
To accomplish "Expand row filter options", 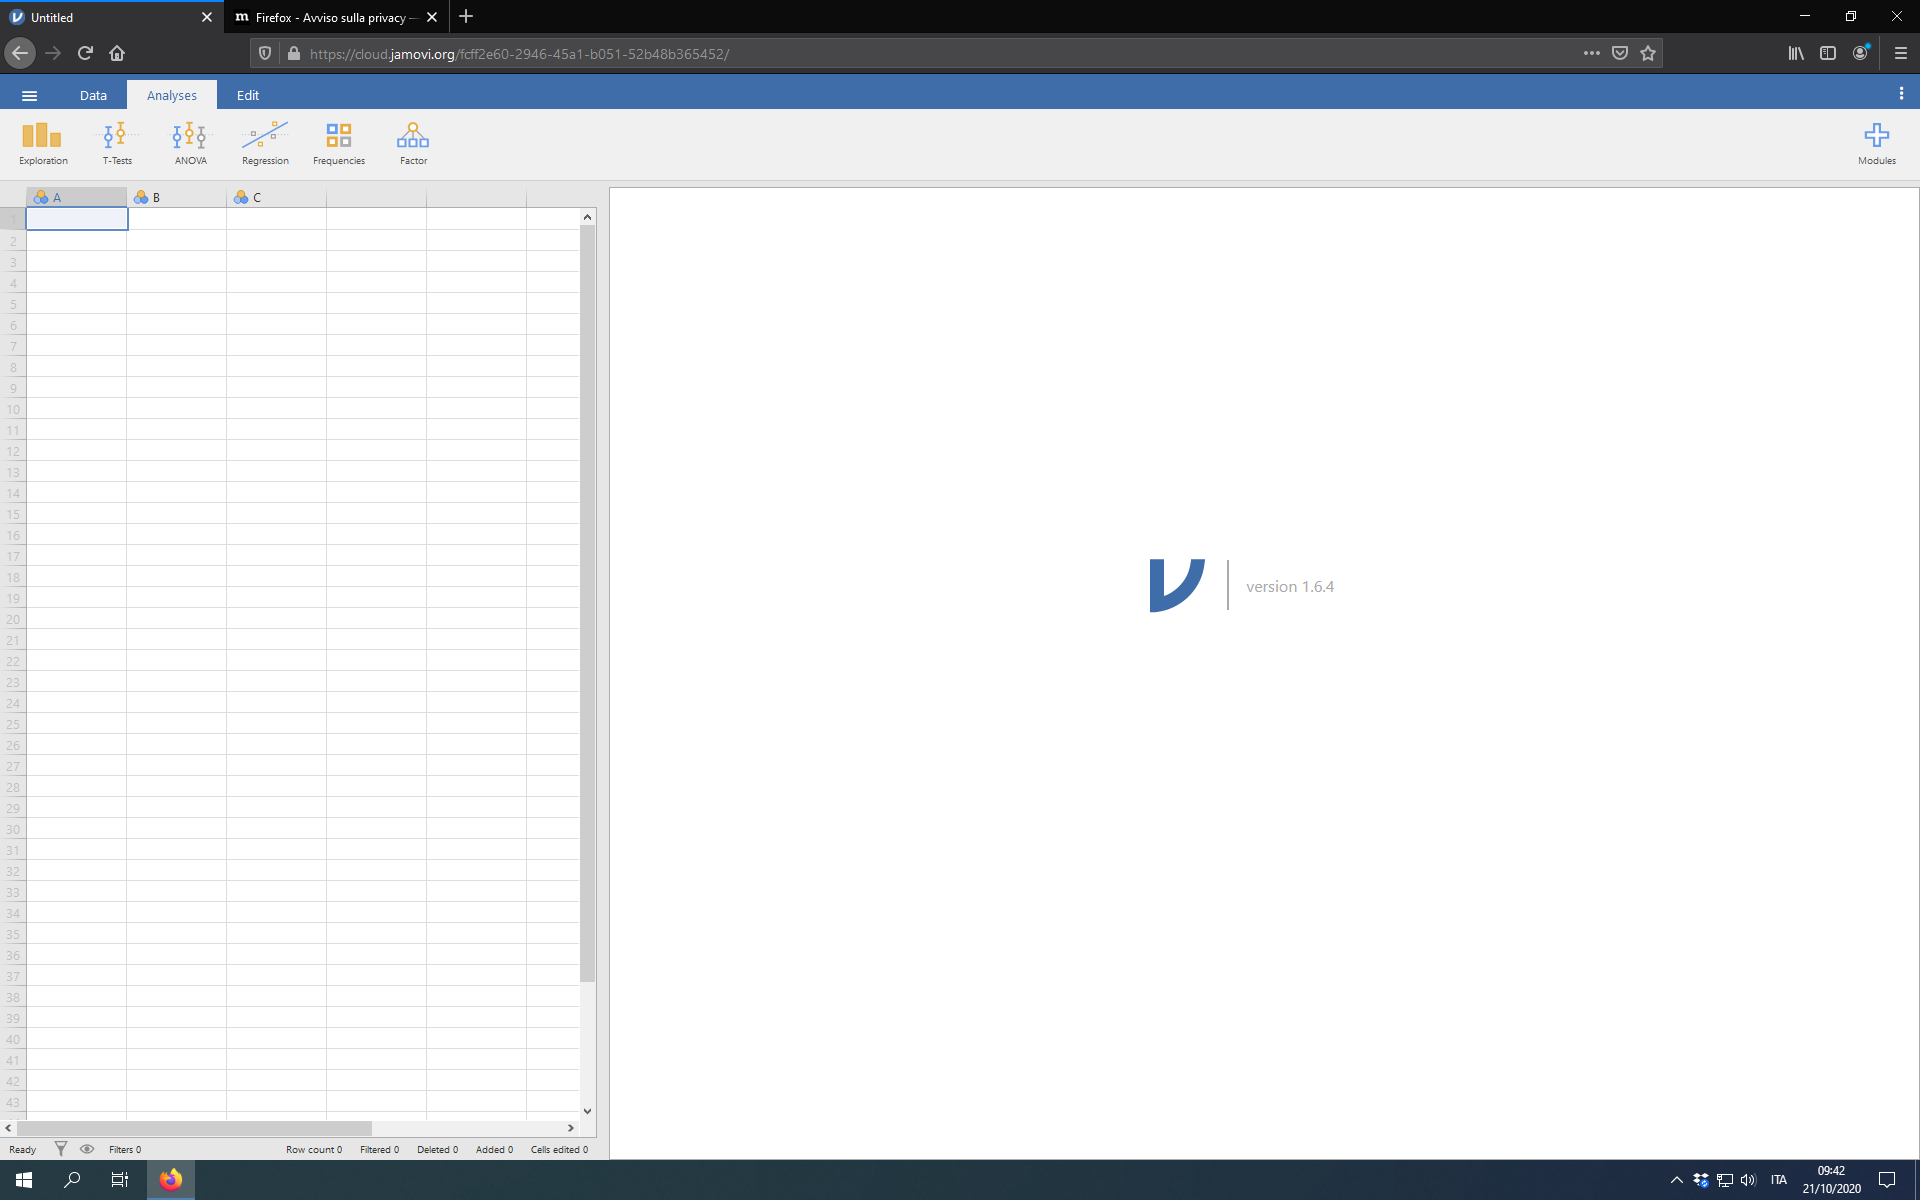I will tap(59, 1149).
